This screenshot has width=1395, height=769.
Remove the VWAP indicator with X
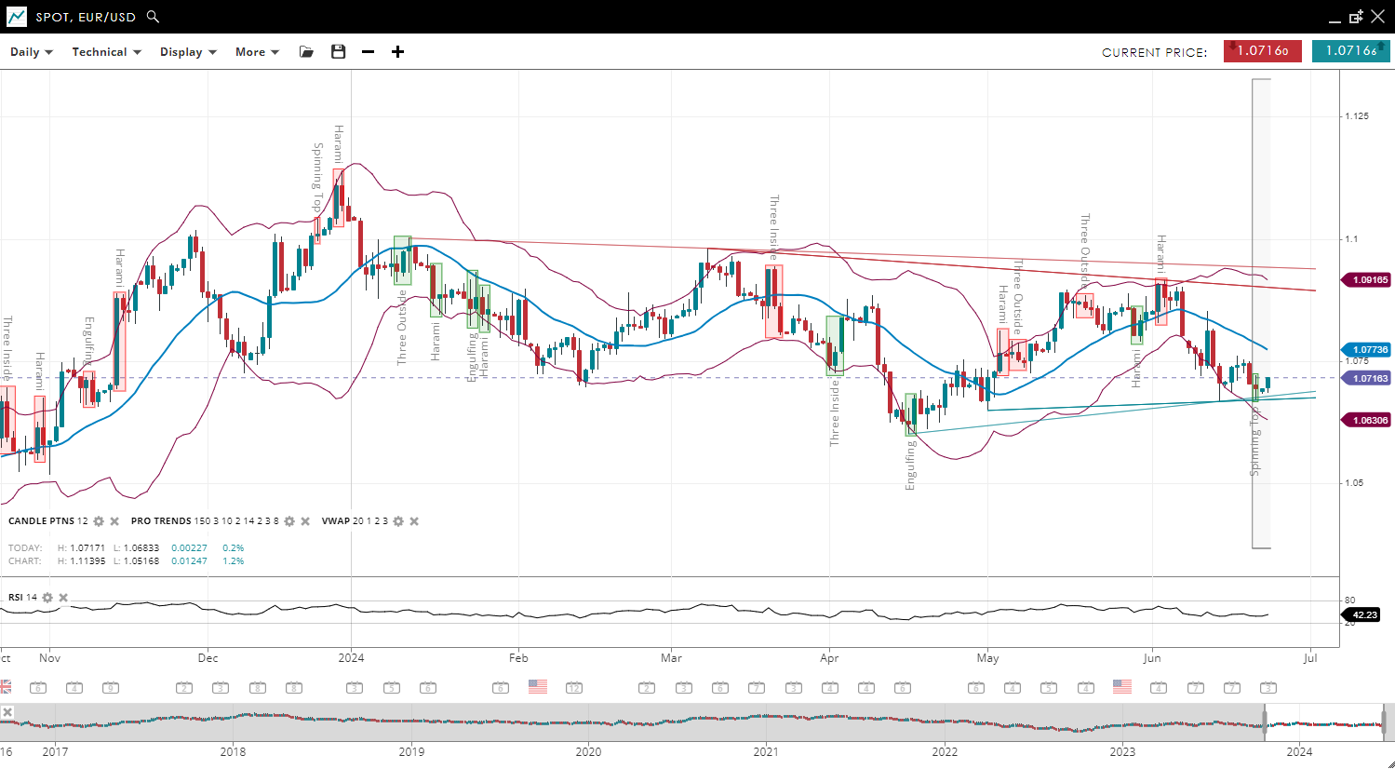(414, 522)
